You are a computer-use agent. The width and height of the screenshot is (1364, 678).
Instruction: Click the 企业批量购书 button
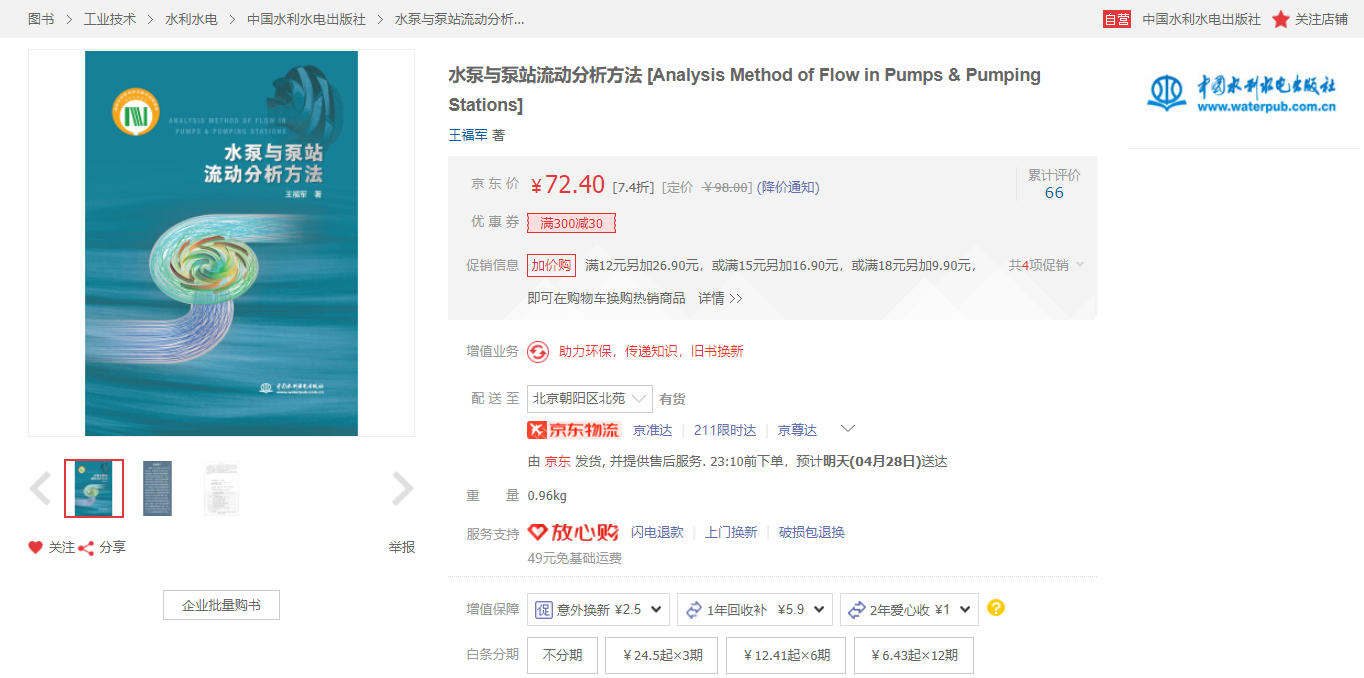[x=221, y=605]
